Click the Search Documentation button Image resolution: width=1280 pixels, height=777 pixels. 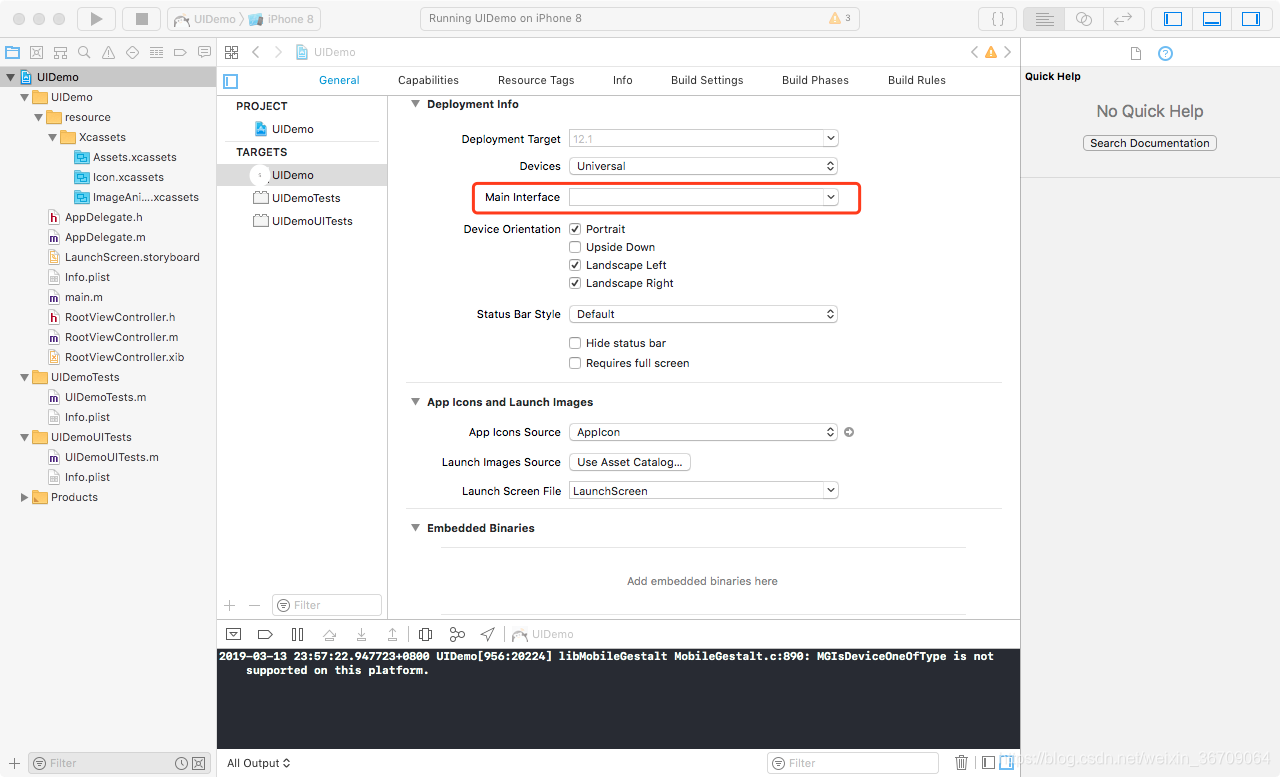click(x=1150, y=143)
